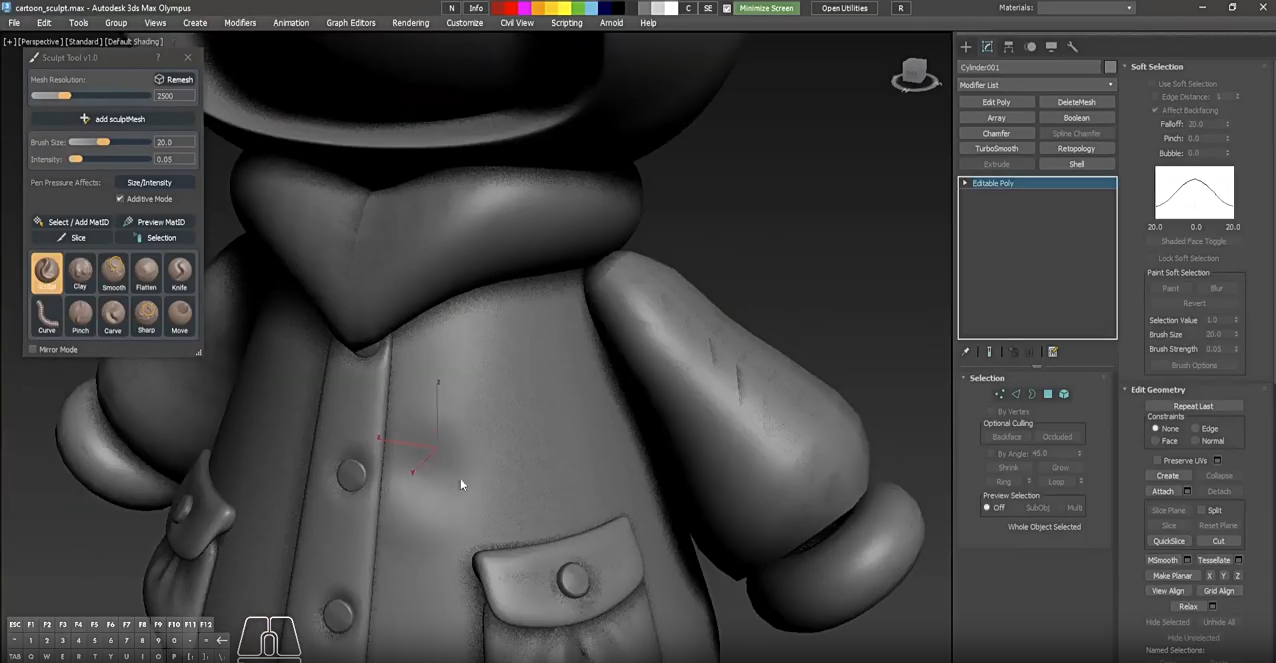Open the Modifiers menu
The image size is (1276, 663).
tap(240, 23)
